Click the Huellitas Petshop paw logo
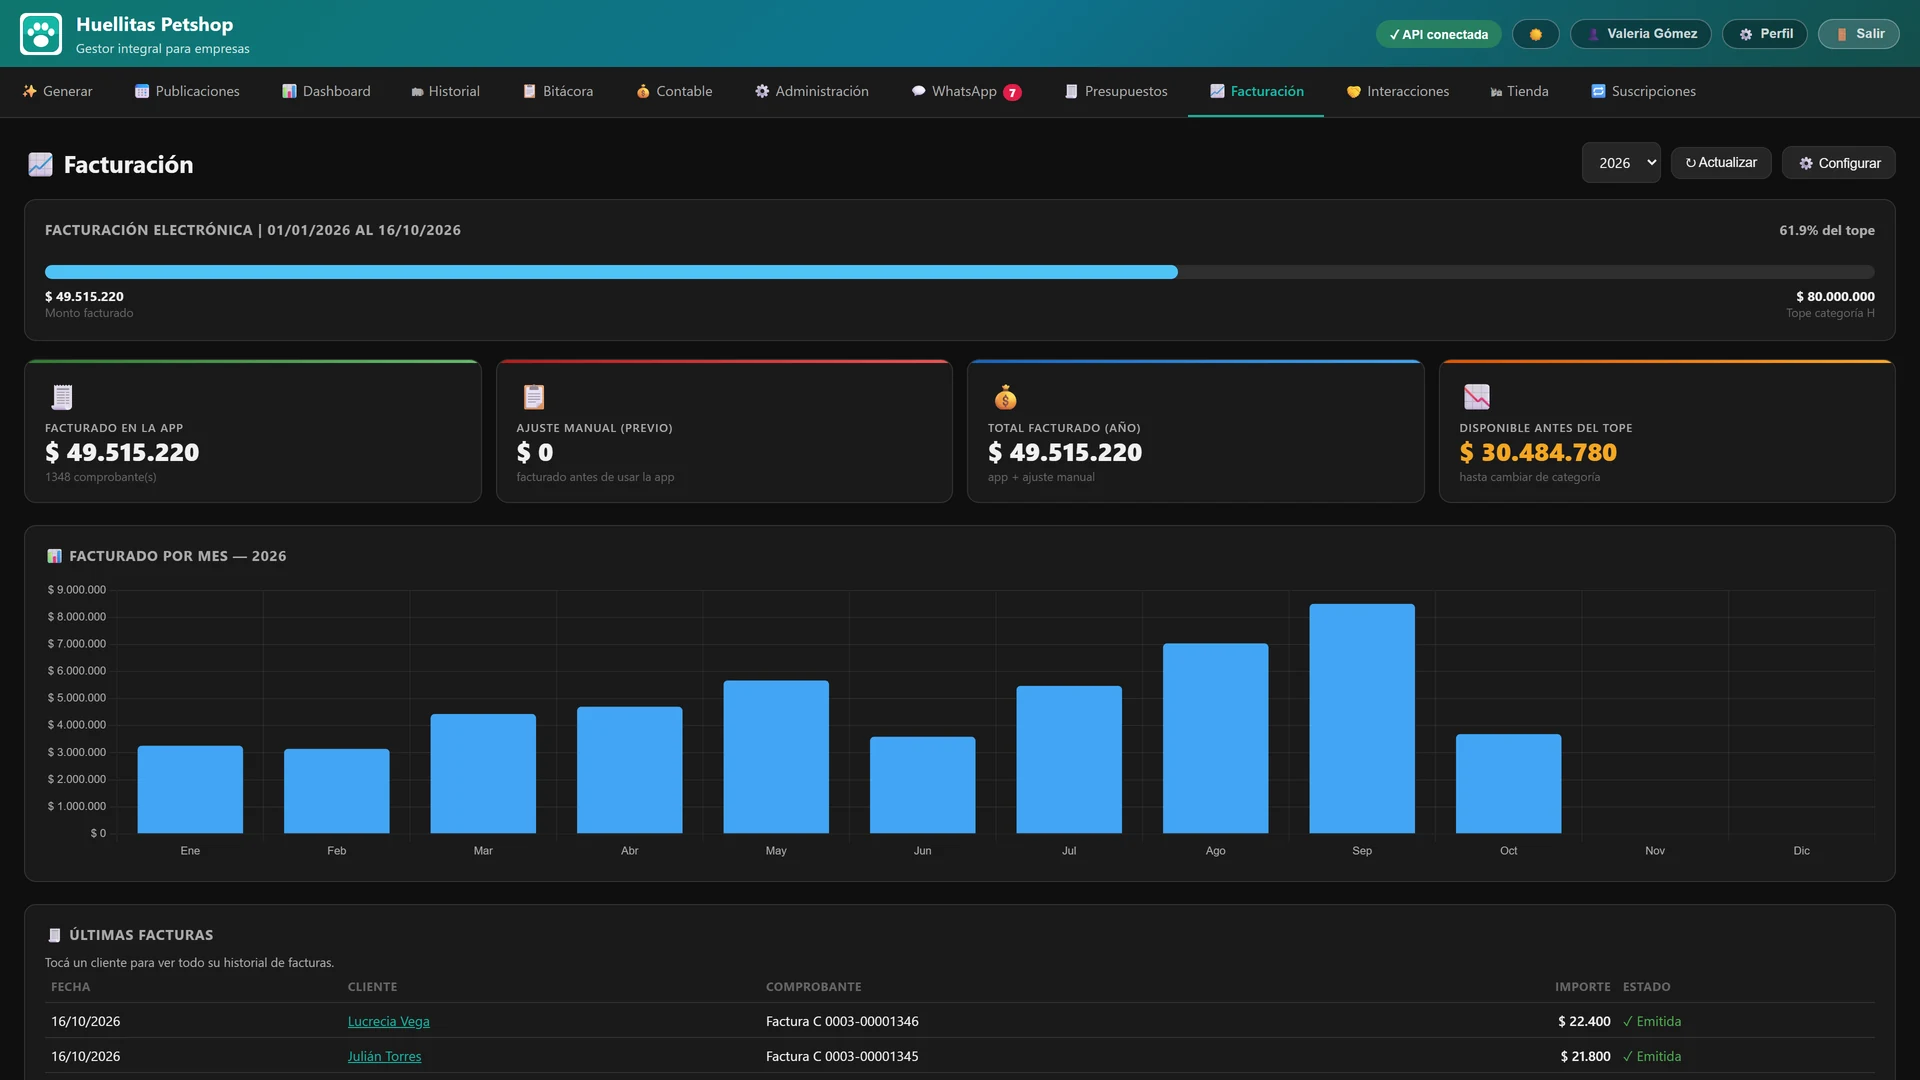 pos(41,34)
